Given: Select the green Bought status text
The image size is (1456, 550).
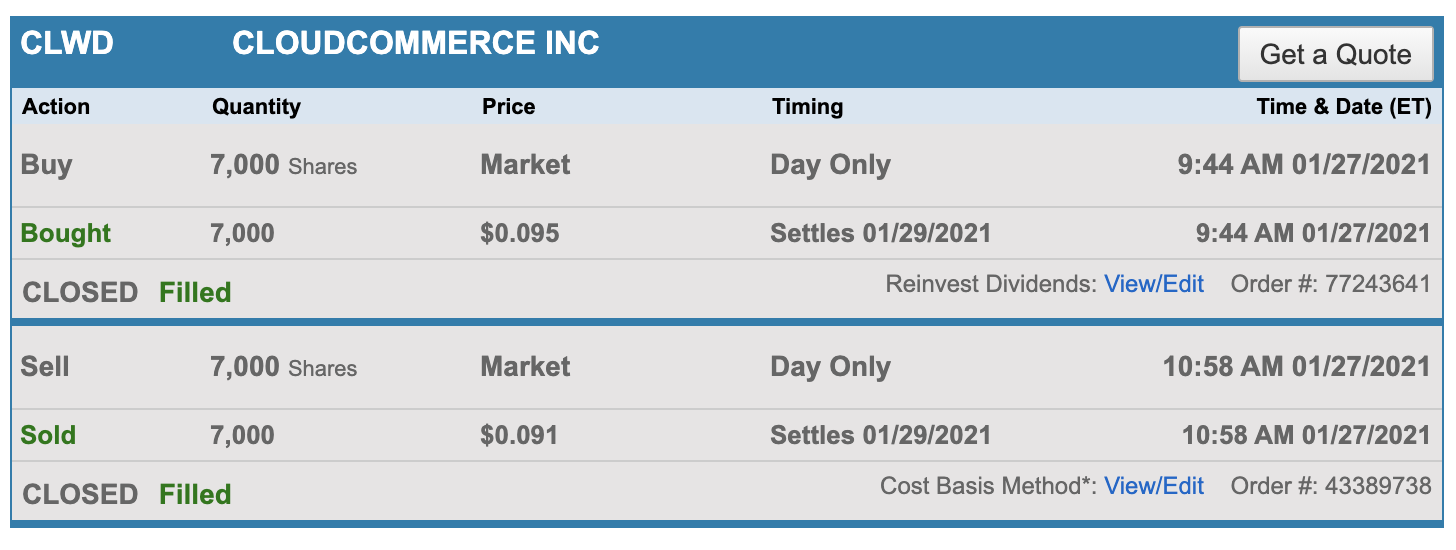Looking at the screenshot, I should (x=66, y=234).
